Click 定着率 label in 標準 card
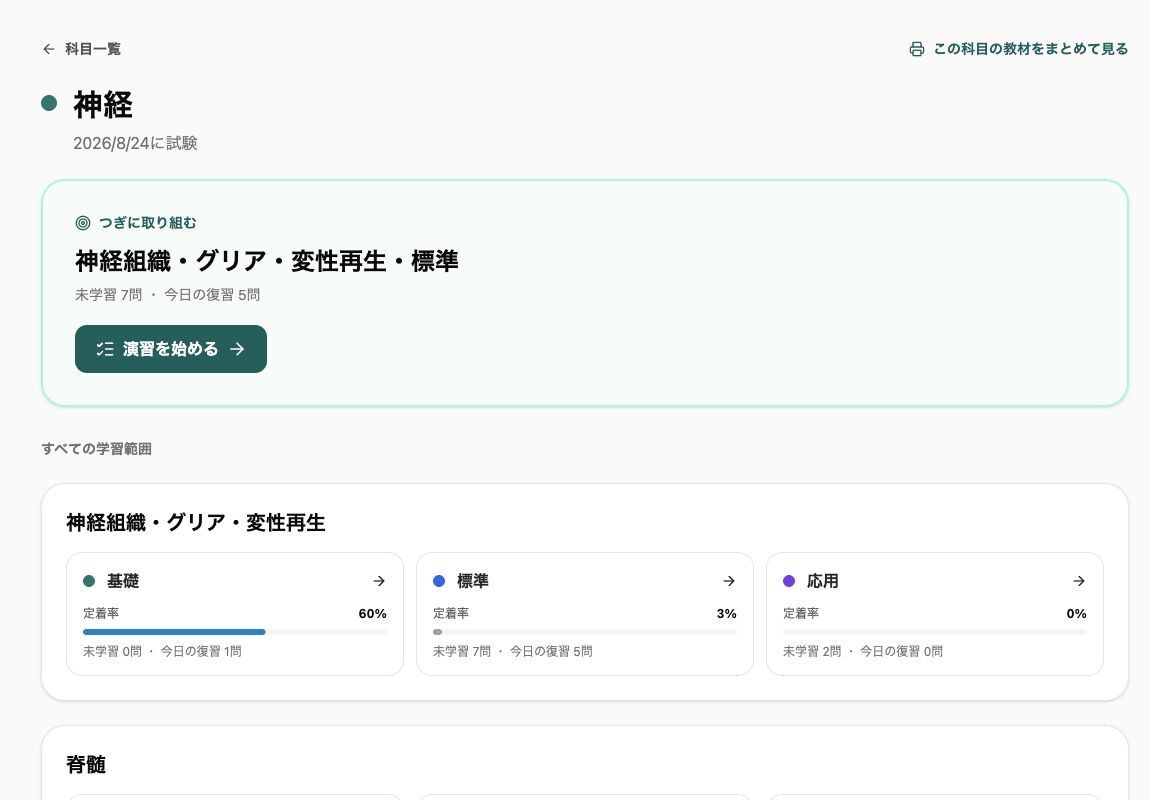Screen dimensions: 1150x800 [451, 614]
